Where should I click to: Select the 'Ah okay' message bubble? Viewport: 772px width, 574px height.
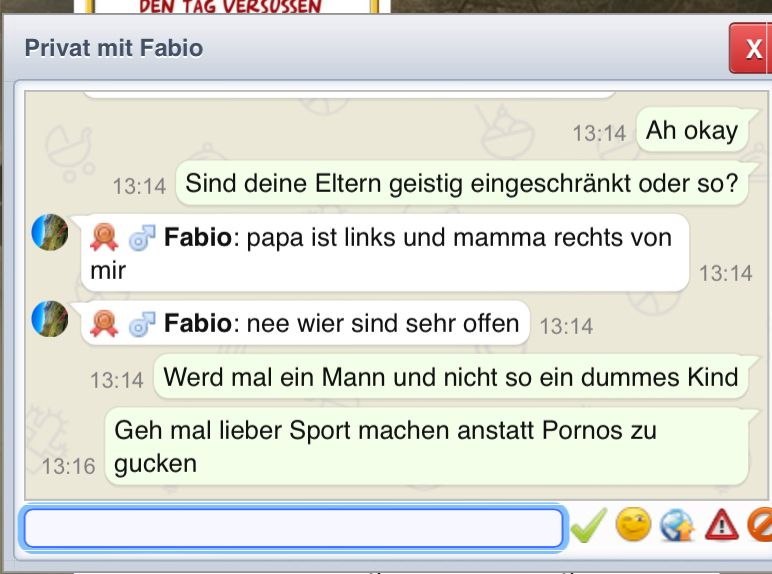692,130
